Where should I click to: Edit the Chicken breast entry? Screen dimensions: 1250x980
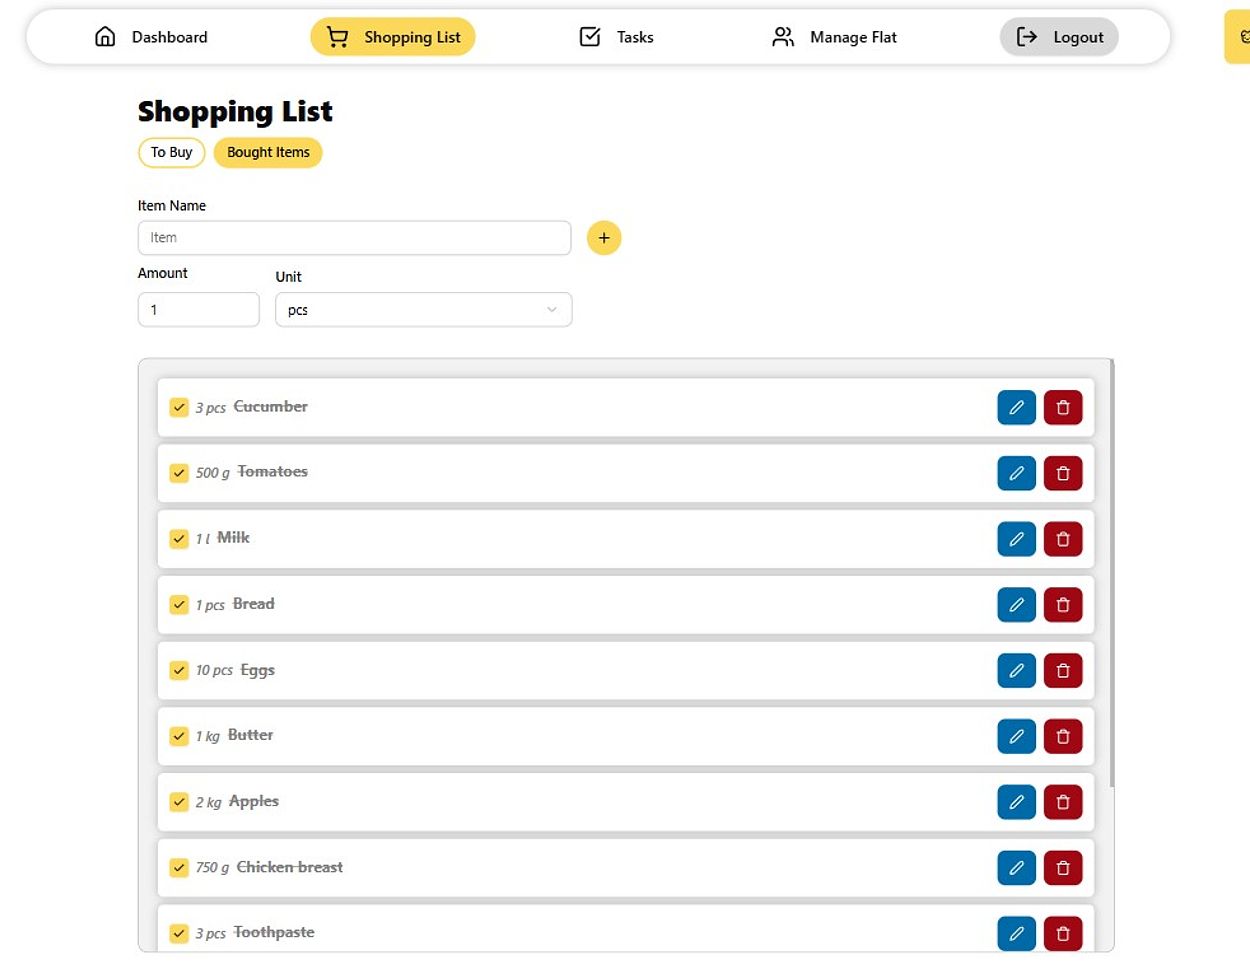click(1016, 868)
